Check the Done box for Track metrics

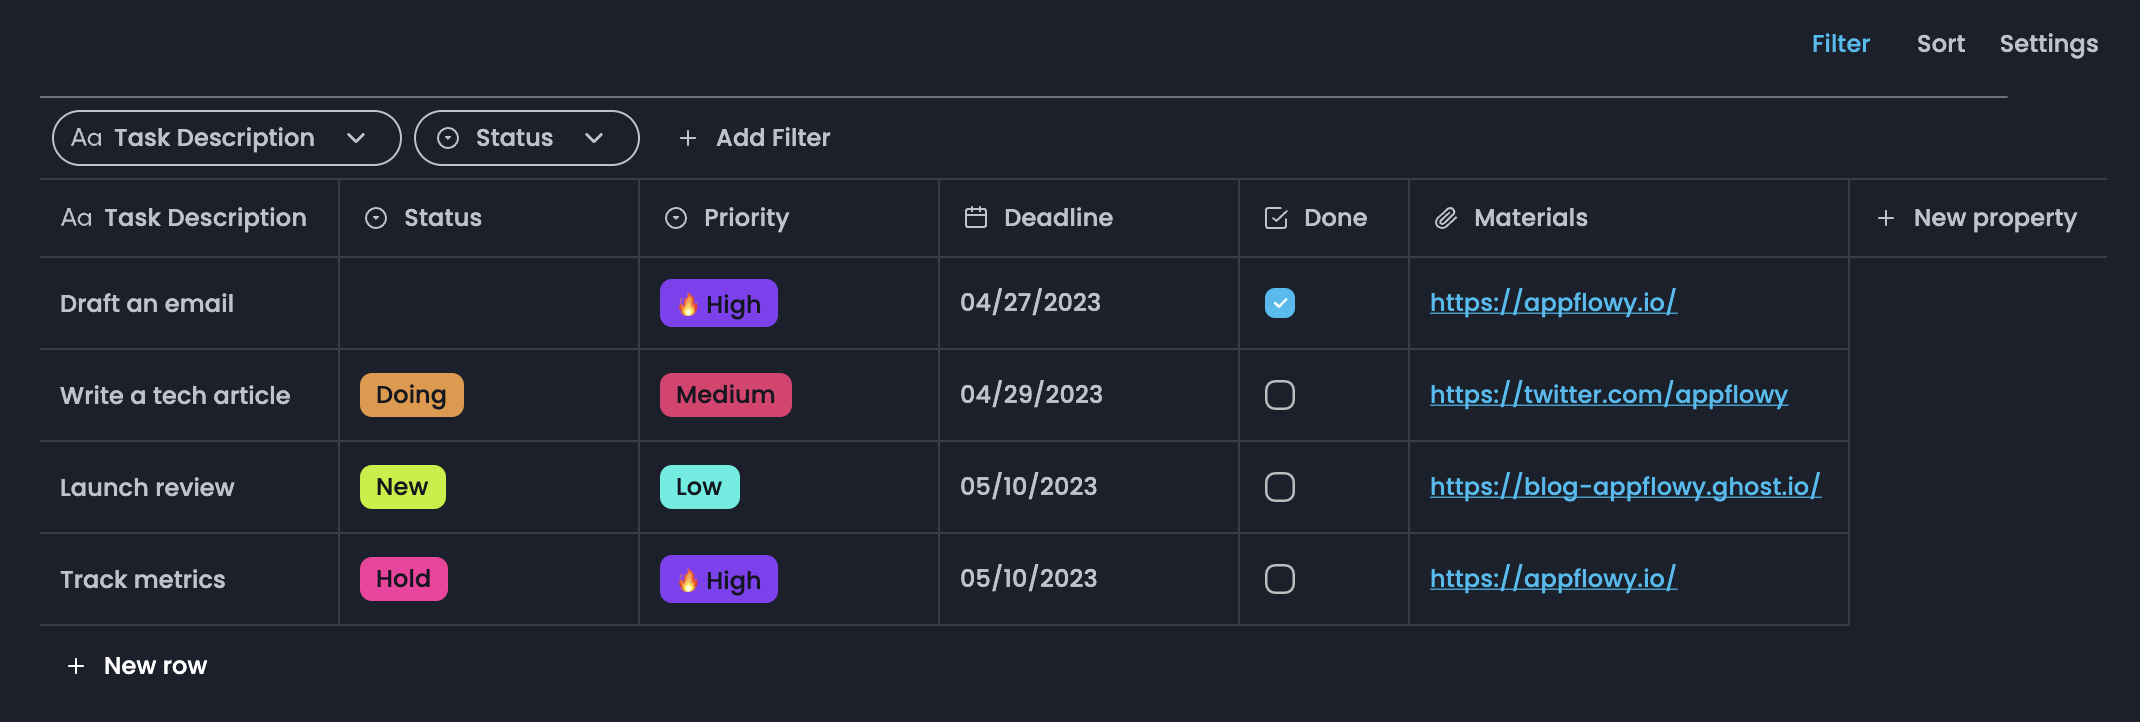(x=1280, y=579)
